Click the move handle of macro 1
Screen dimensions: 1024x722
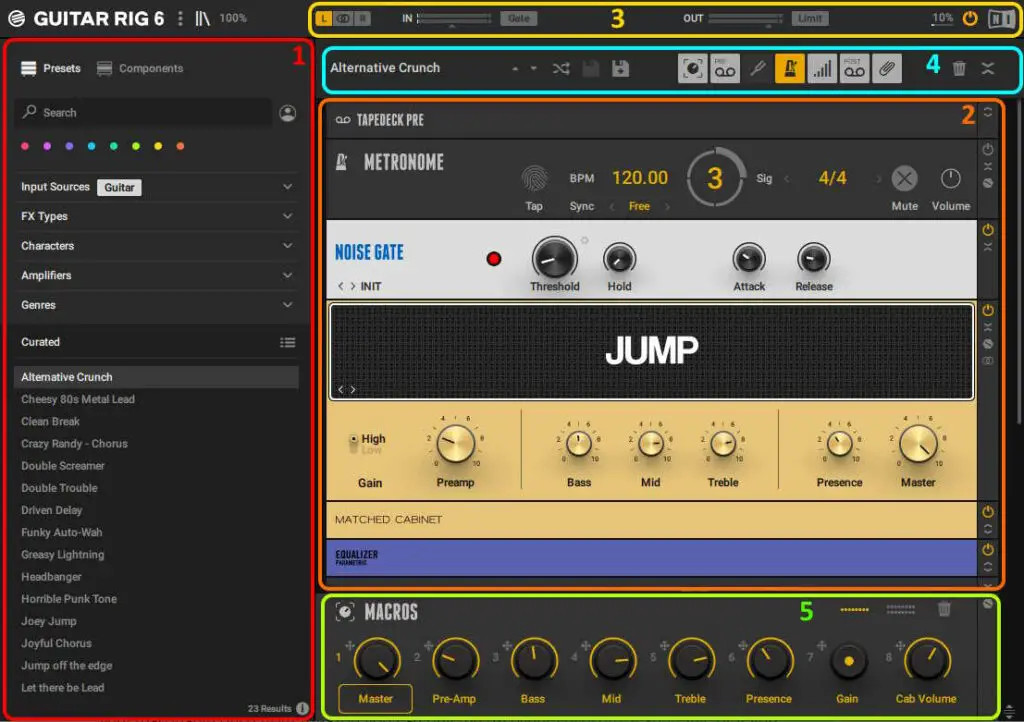click(x=350, y=646)
